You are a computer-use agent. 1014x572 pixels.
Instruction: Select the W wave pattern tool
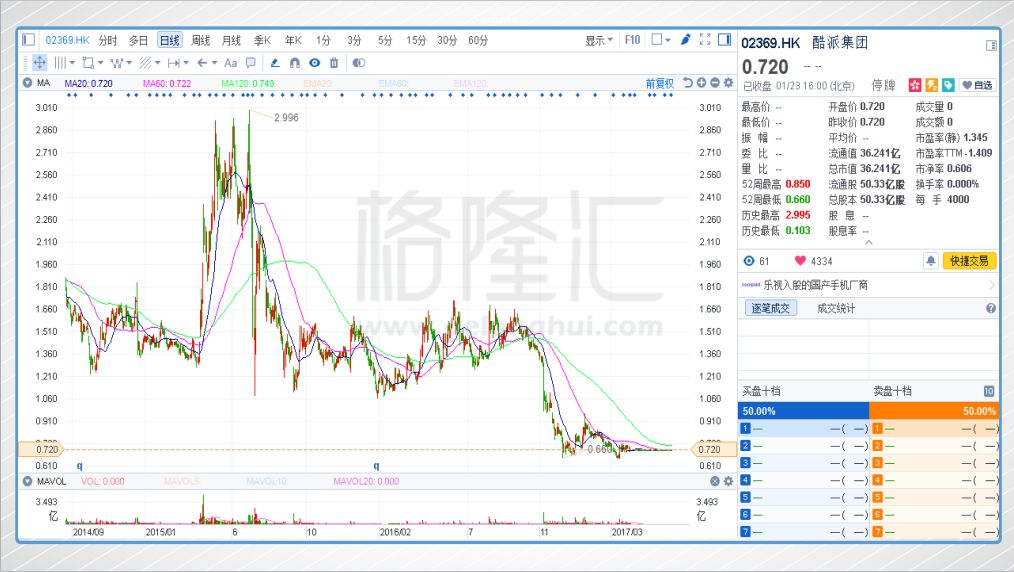click(116, 63)
